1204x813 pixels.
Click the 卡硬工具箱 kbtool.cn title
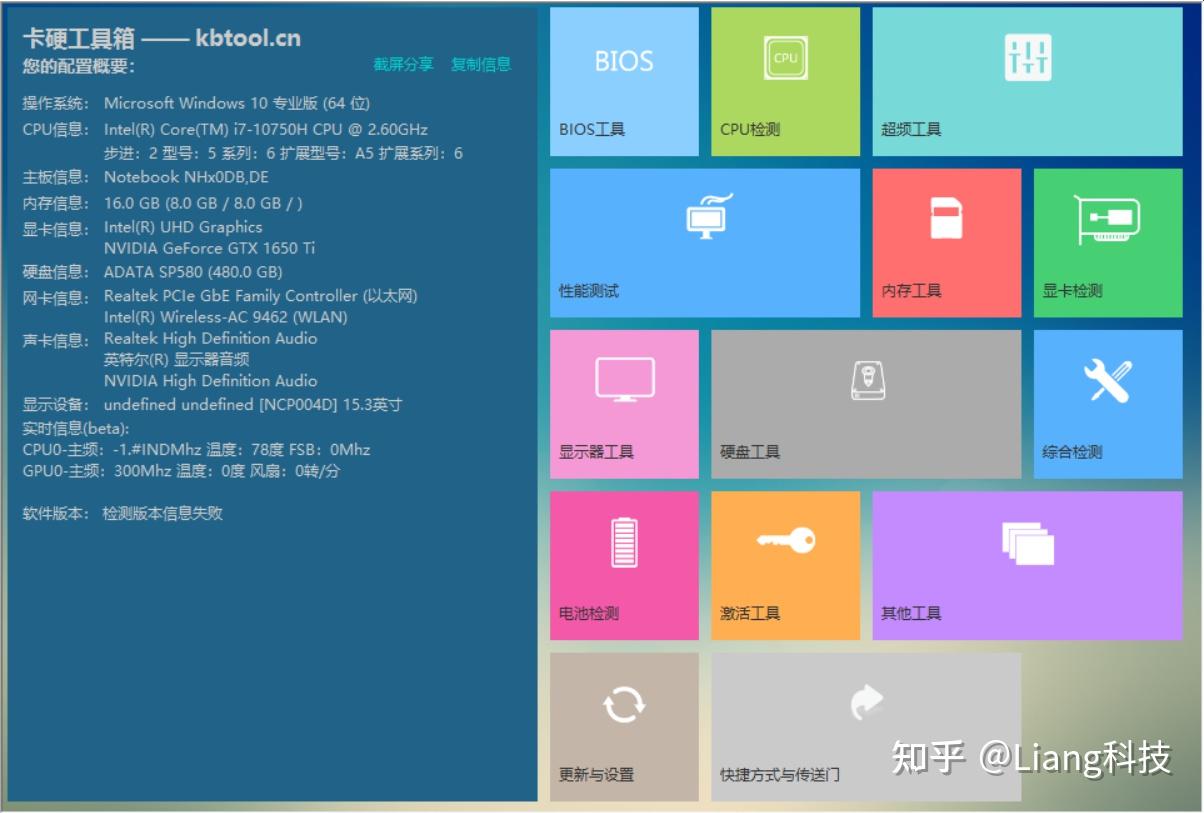tap(162, 39)
